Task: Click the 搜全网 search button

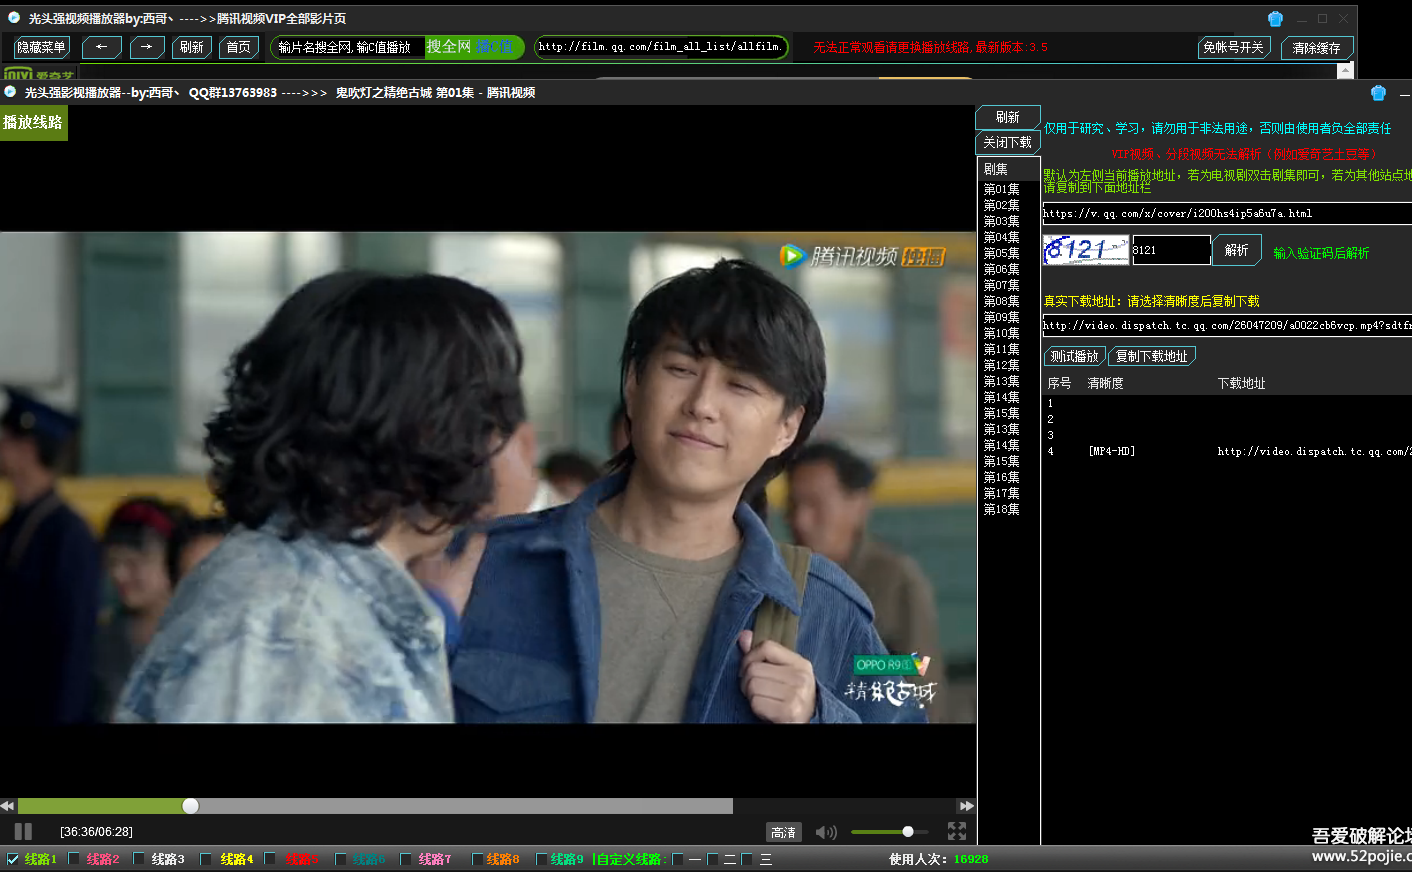Action: [x=449, y=47]
